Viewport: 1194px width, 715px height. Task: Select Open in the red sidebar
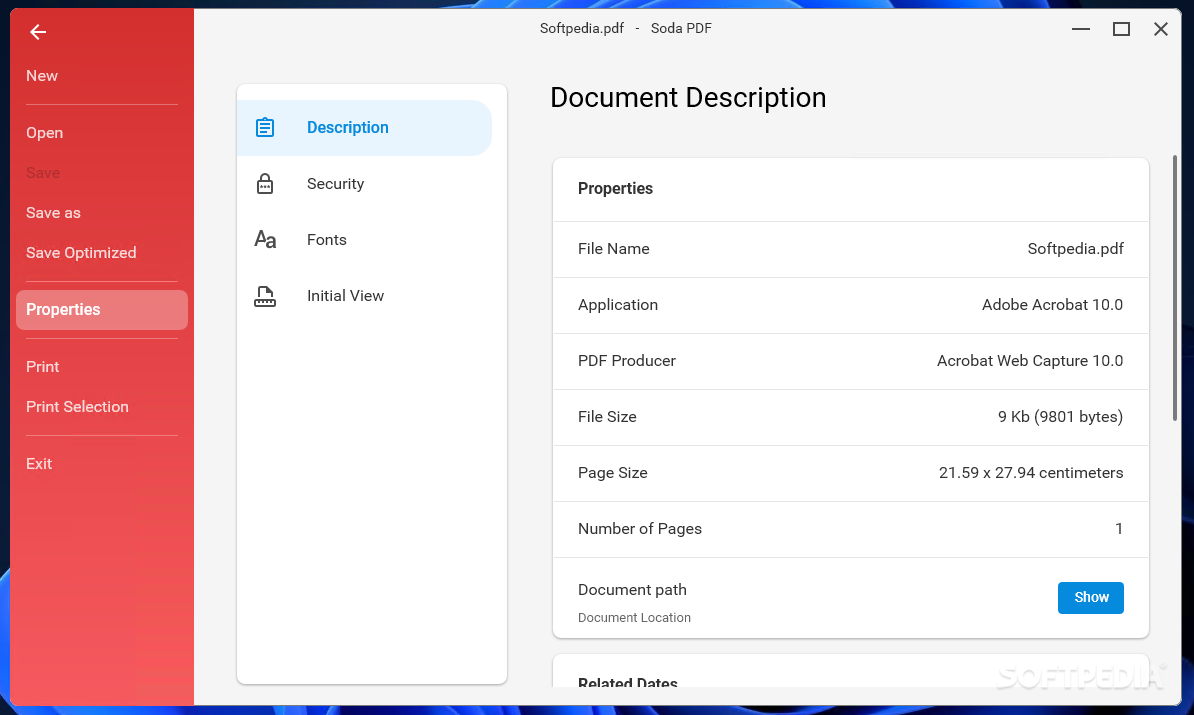[44, 133]
